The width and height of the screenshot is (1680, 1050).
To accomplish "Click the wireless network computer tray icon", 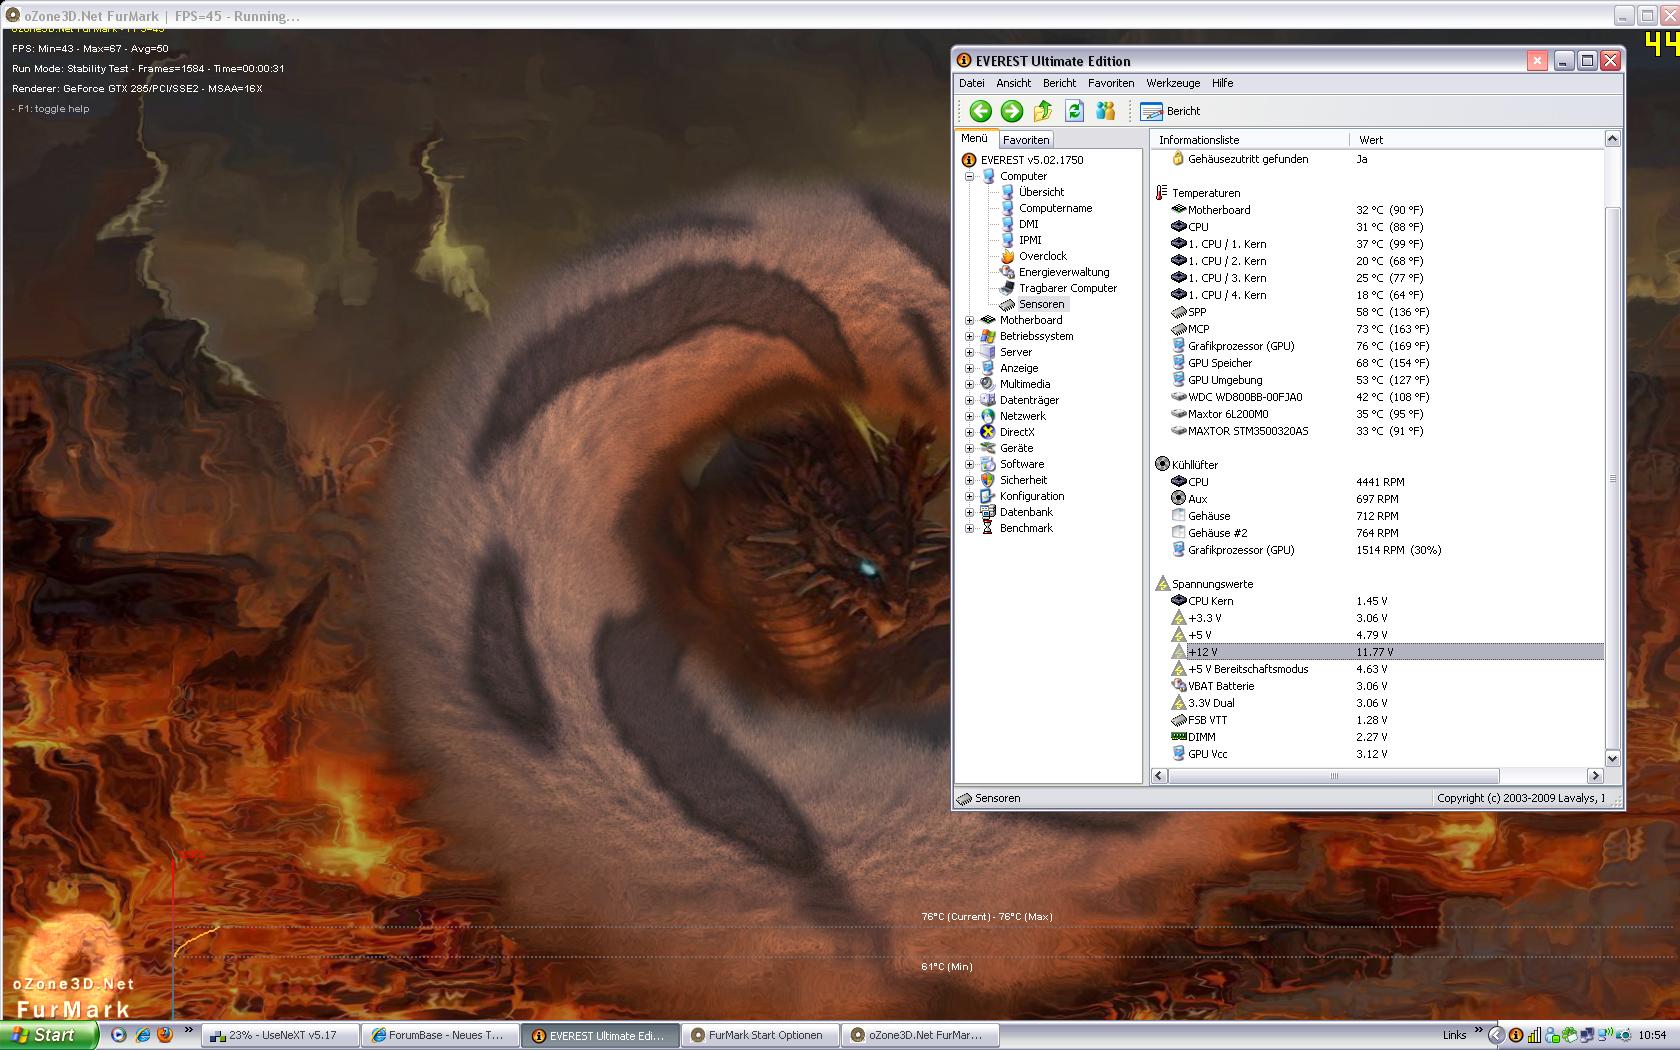I will point(1606,1035).
